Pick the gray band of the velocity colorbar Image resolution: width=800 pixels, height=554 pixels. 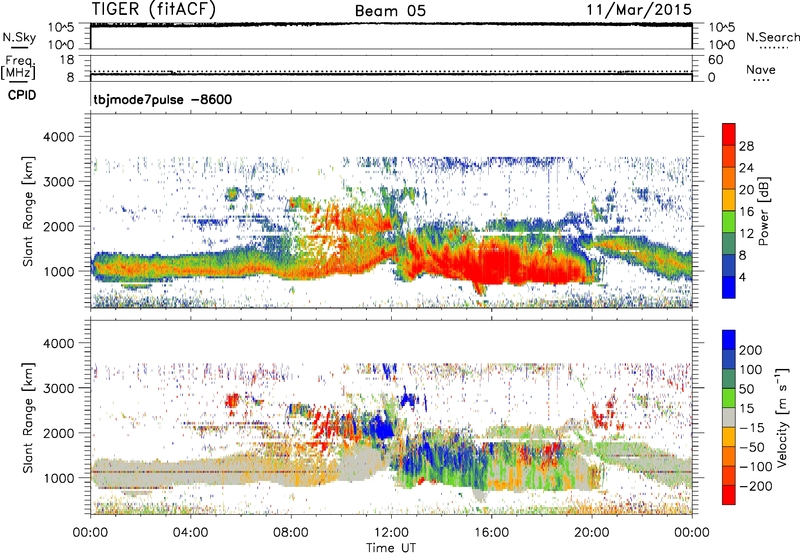[729, 418]
